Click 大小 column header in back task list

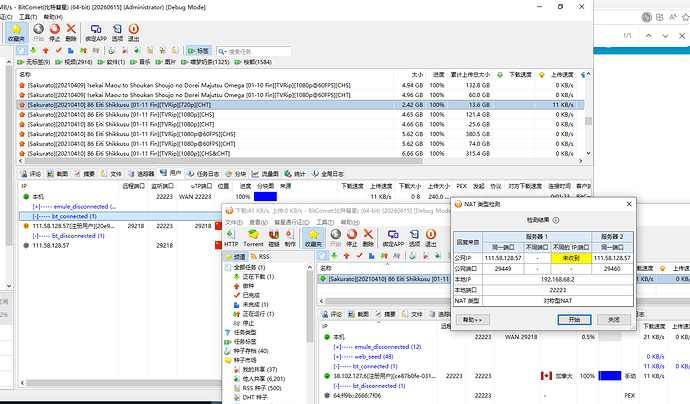tap(417, 75)
